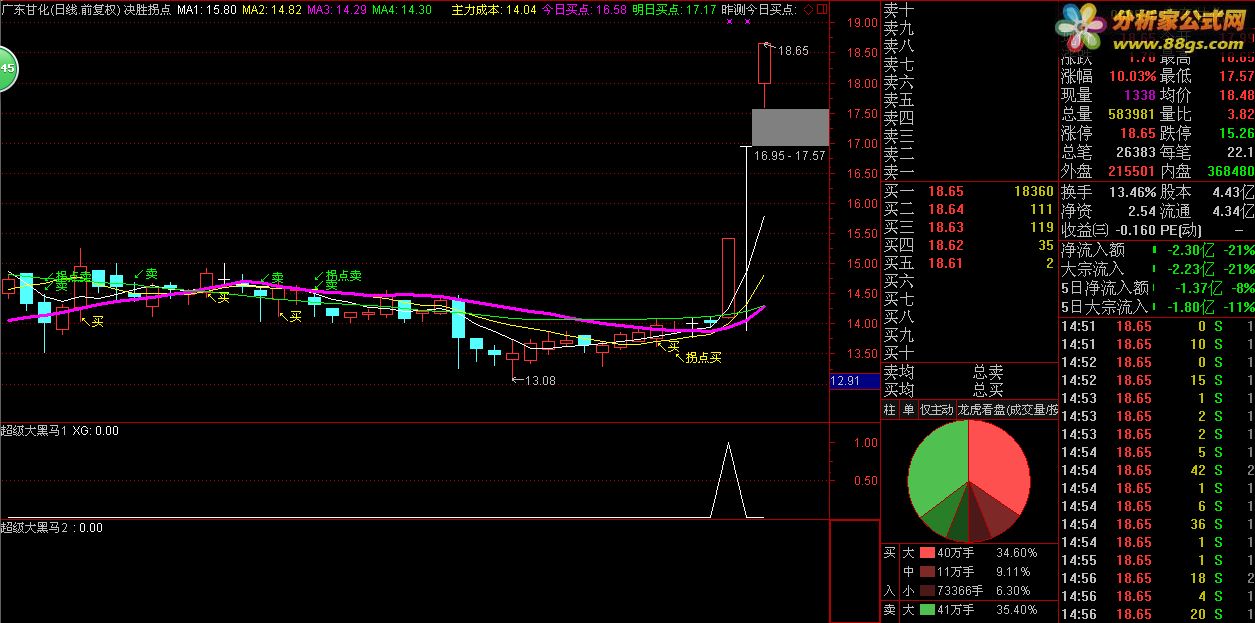
Task: Click the 总卖 label
Action: point(988,372)
